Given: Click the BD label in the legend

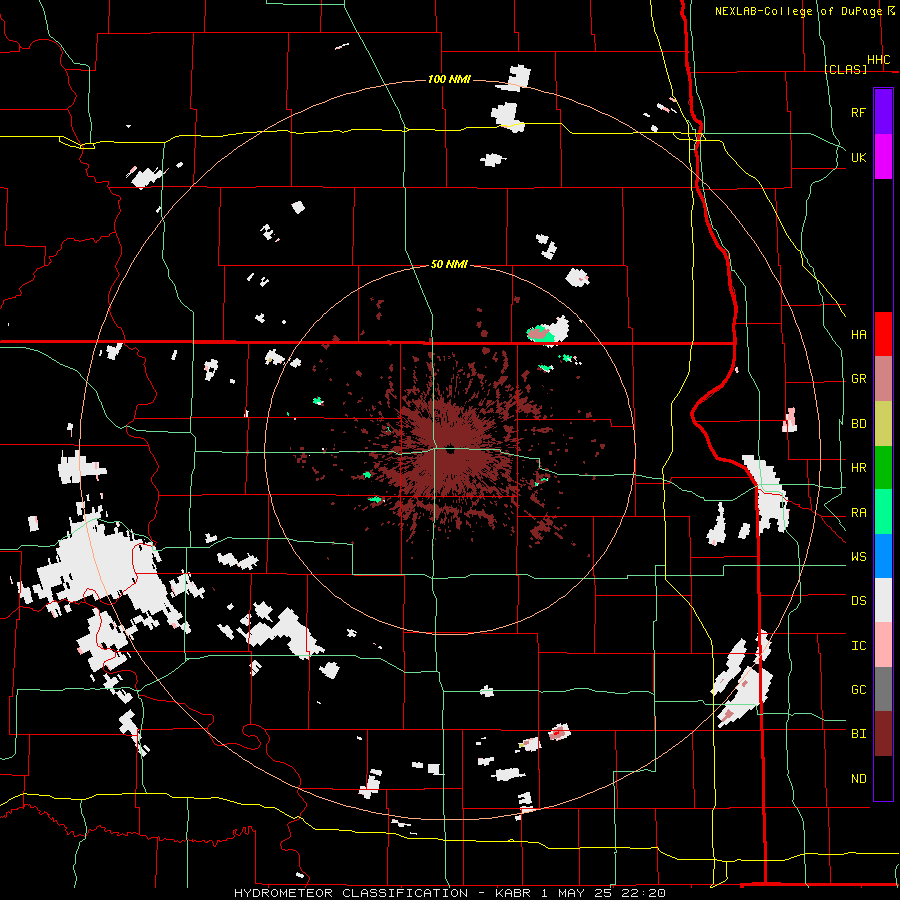Looking at the screenshot, I should click(x=858, y=424).
